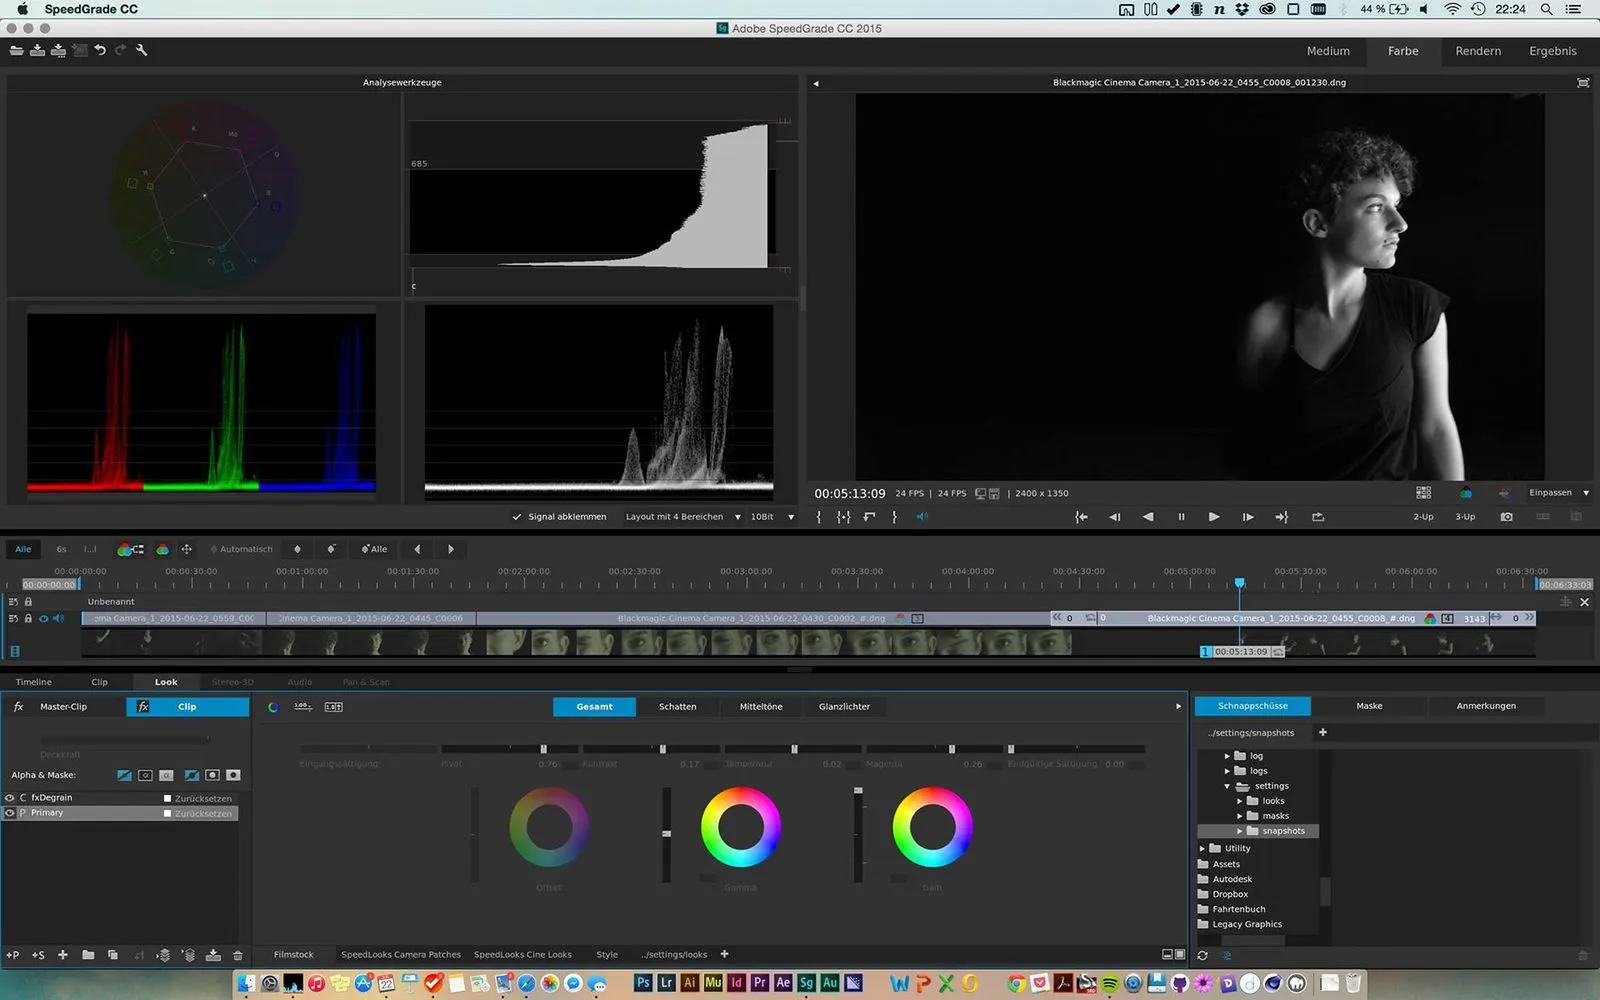Add a secondary layer with +S

(38, 955)
